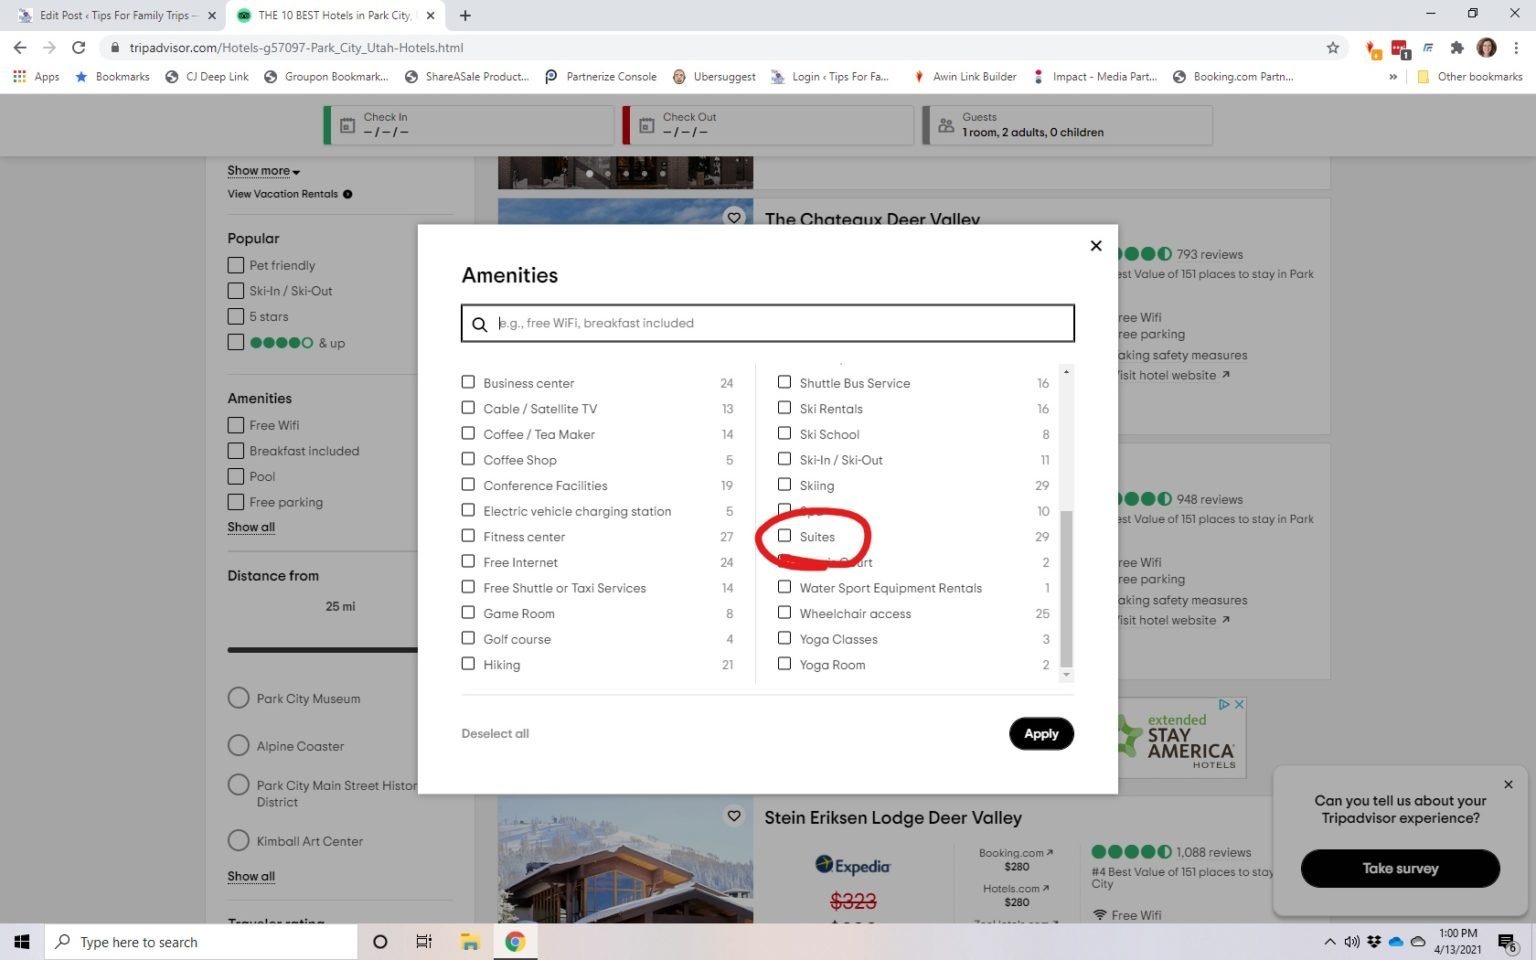Expand Show all amenities in sidebar
This screenshot has width=1536, height=960.
(x=250, y=526)
